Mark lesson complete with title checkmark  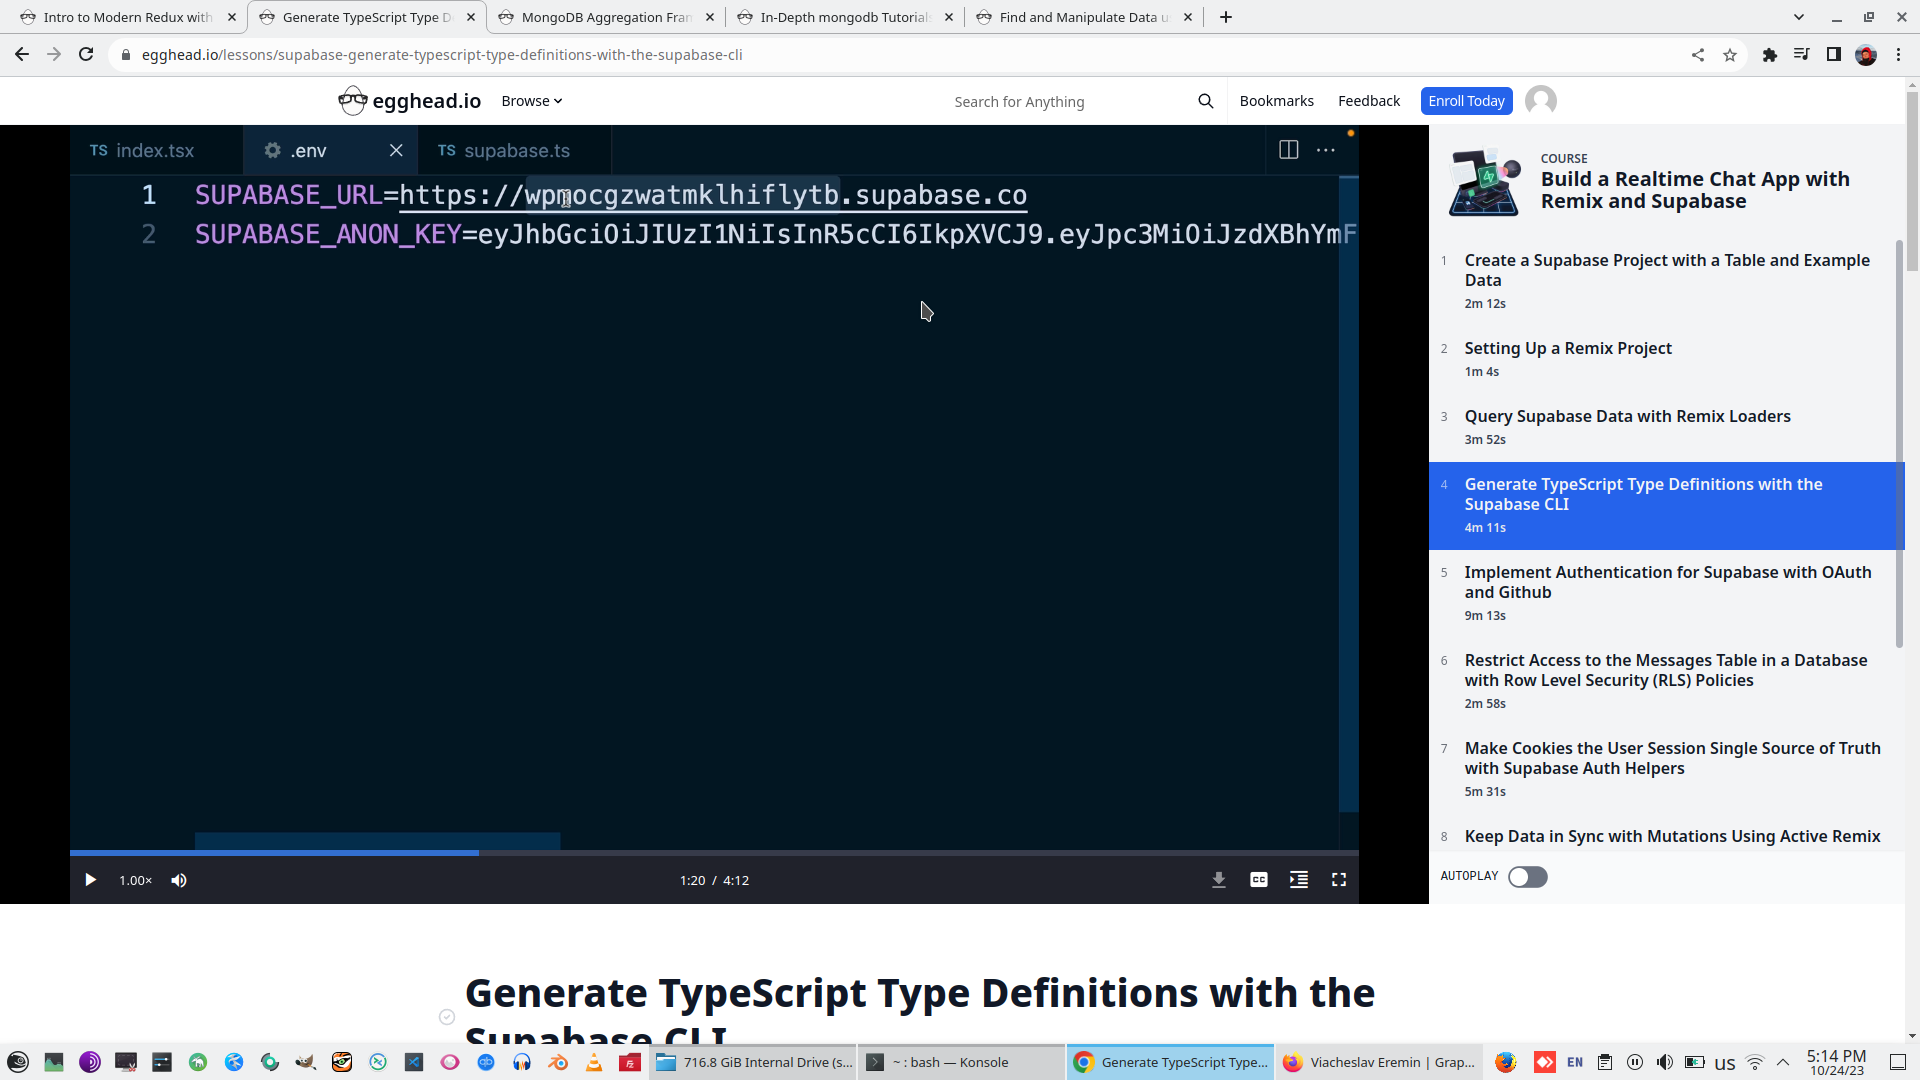click(447, 1017)
